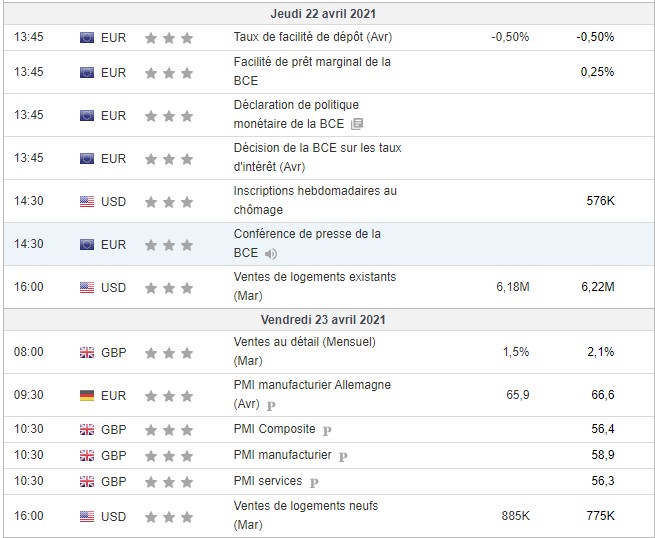Click the Jeudi 22 avril 2021 date header

(x=330, y=14)
